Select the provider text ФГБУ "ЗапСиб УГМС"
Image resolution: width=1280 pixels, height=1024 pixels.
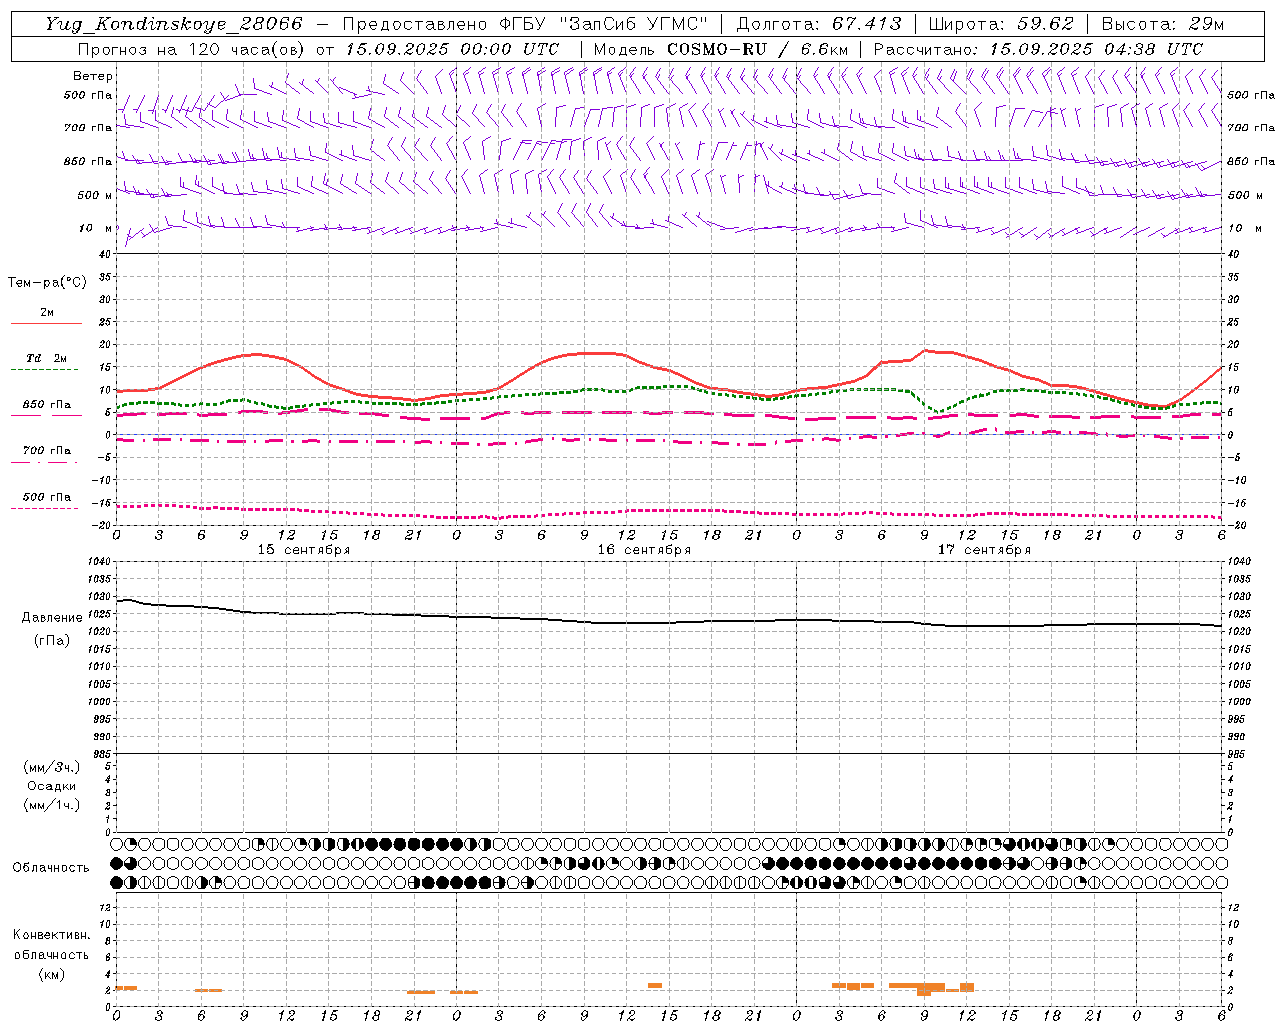[603, 24]
